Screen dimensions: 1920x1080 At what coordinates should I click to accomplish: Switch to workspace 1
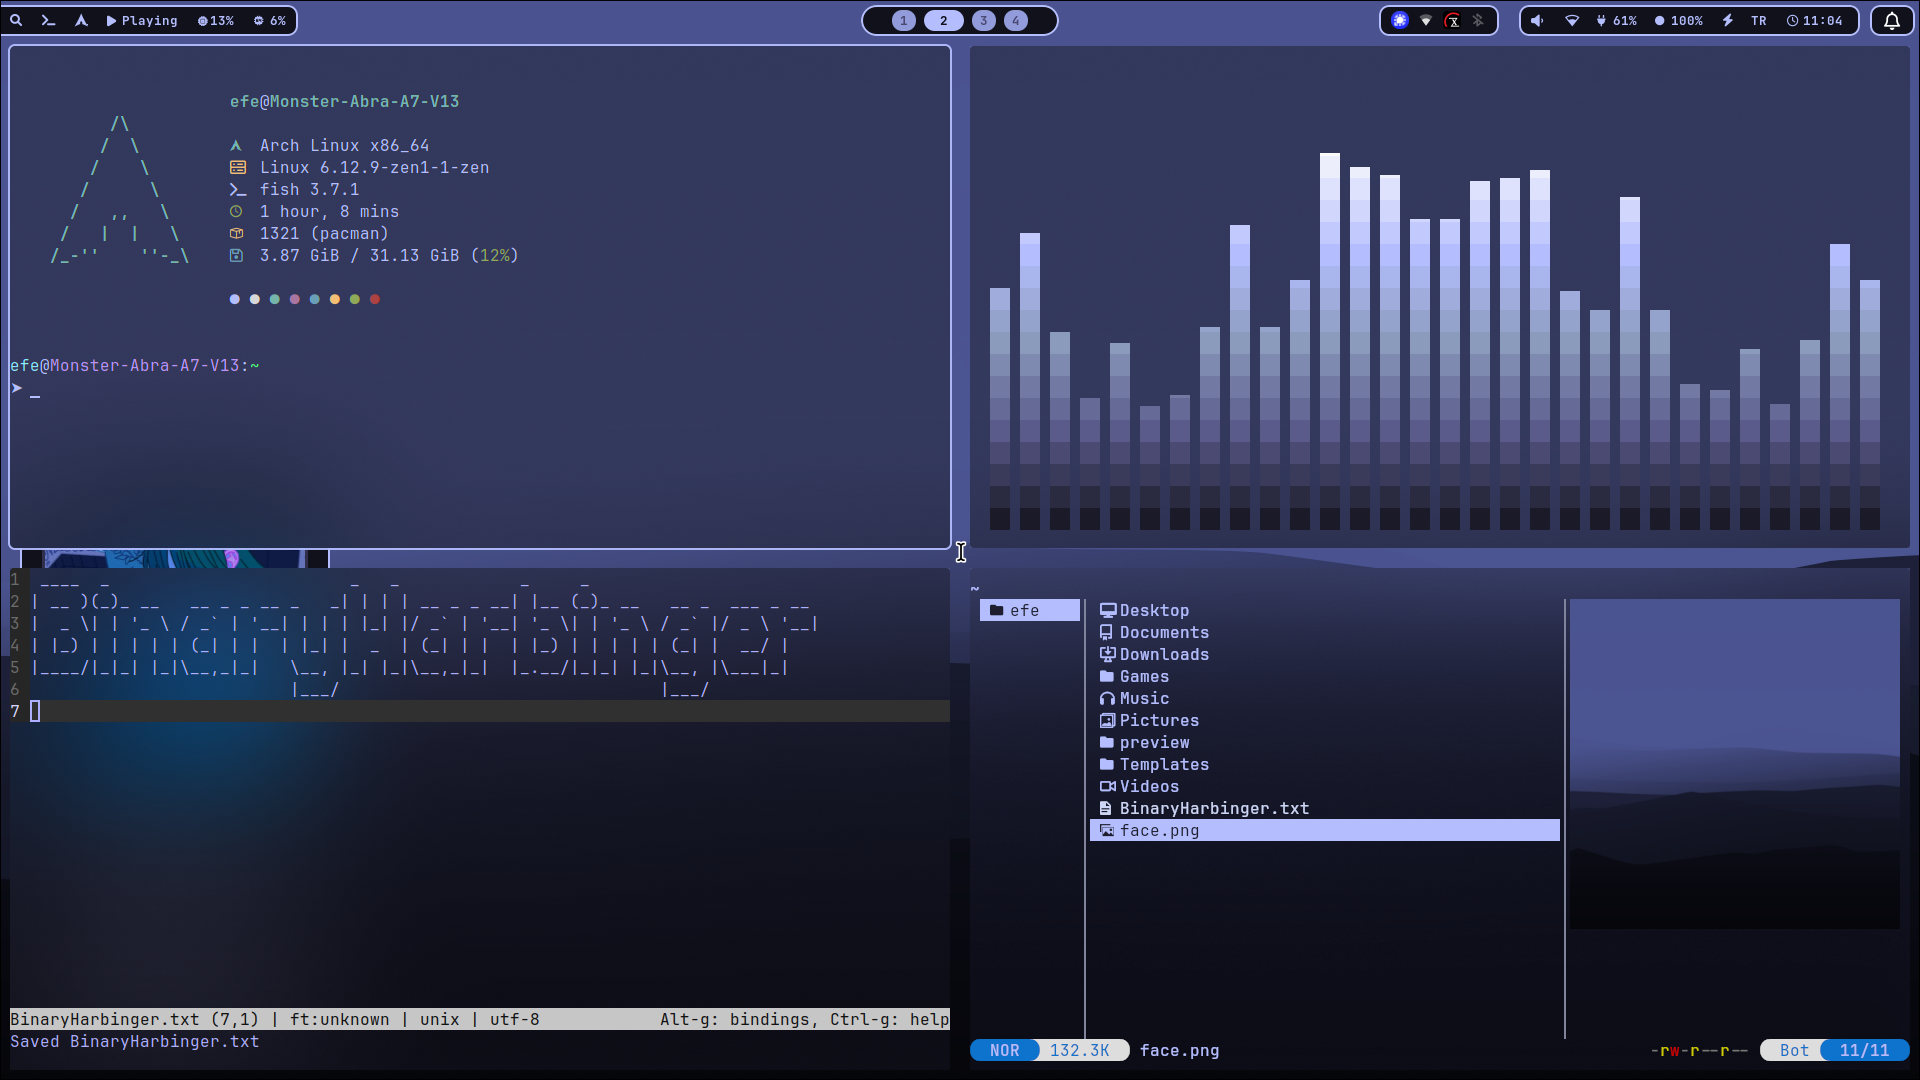point(904,20)
